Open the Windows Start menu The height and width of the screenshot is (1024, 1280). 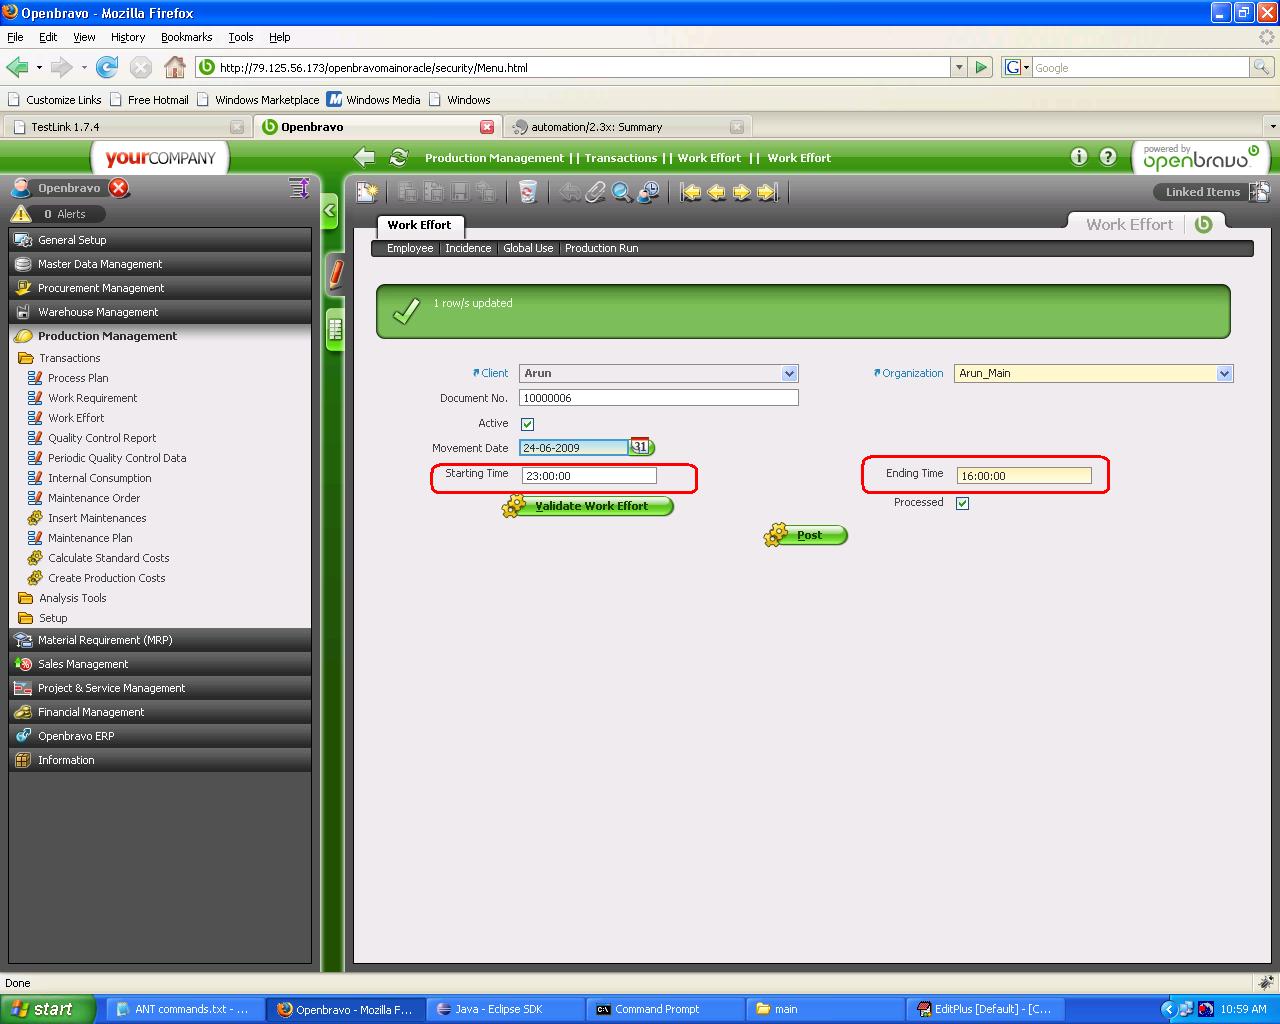coord(48,1009)
